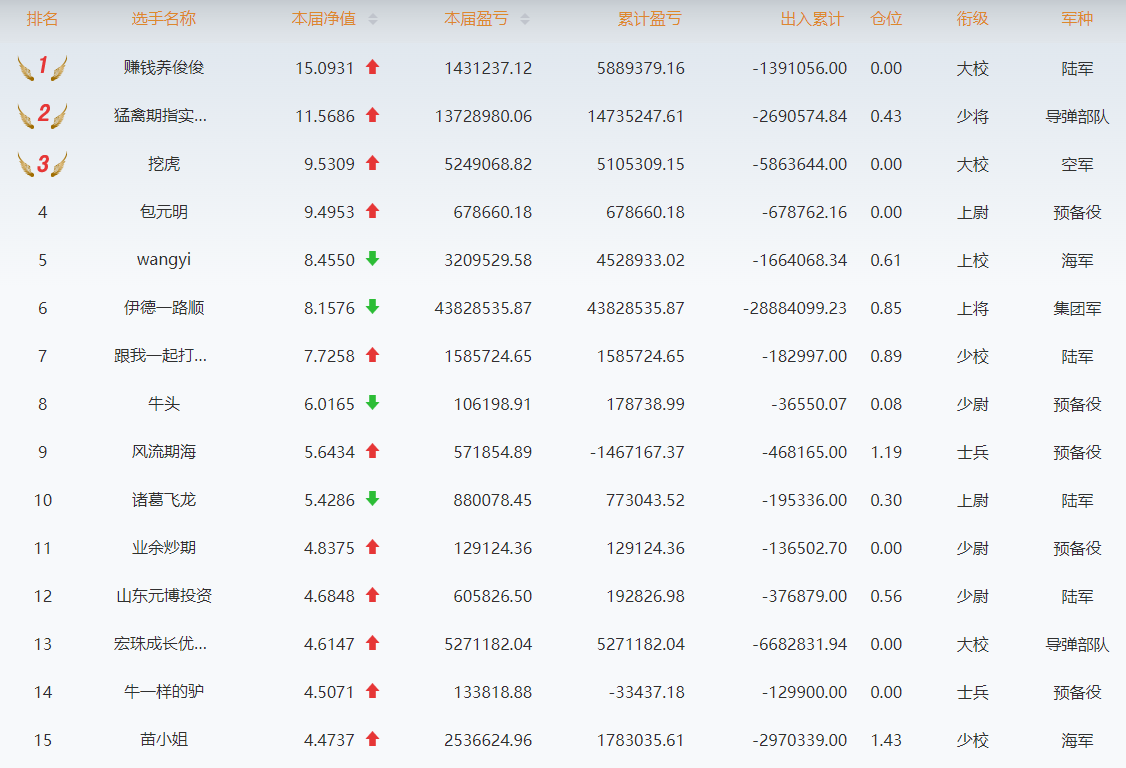Click red up arrow beside 4.4737
The height and width of the screenshot is (768, 1126).
pos(372,739)
